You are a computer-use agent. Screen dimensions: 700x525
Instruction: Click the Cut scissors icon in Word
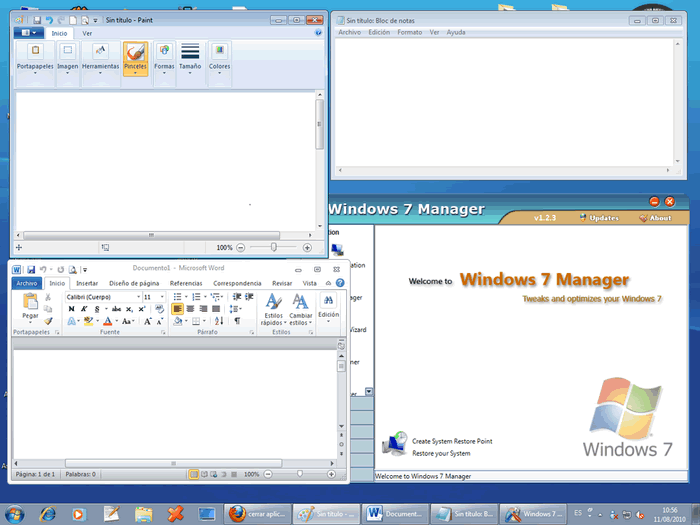(48, 297)
